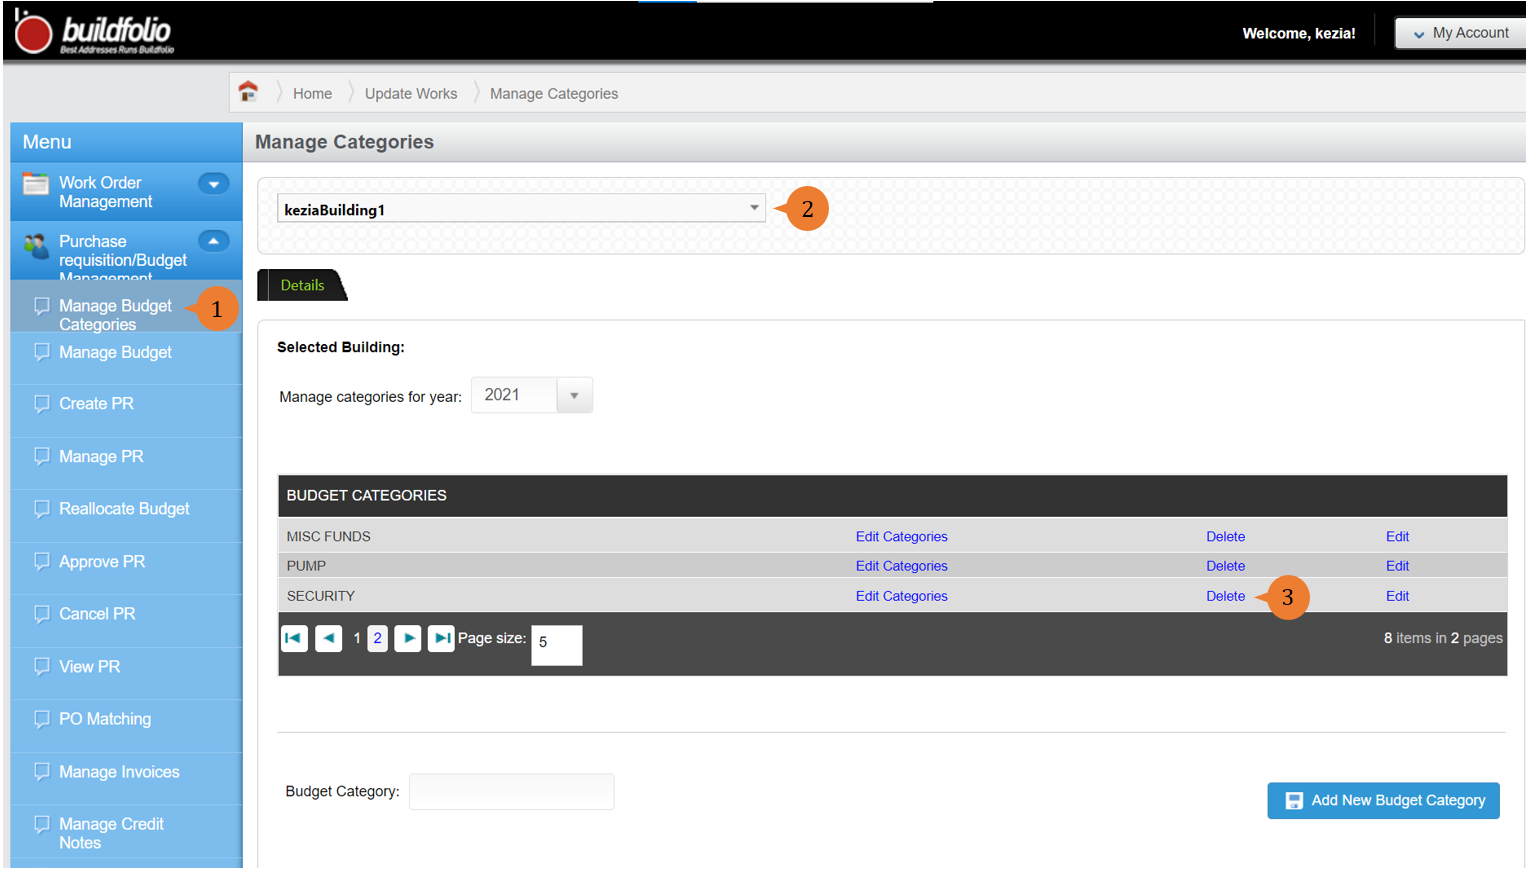Click the save icon on Add New Budget Category
The image size is (1526, 870).
coord(1294,801)
